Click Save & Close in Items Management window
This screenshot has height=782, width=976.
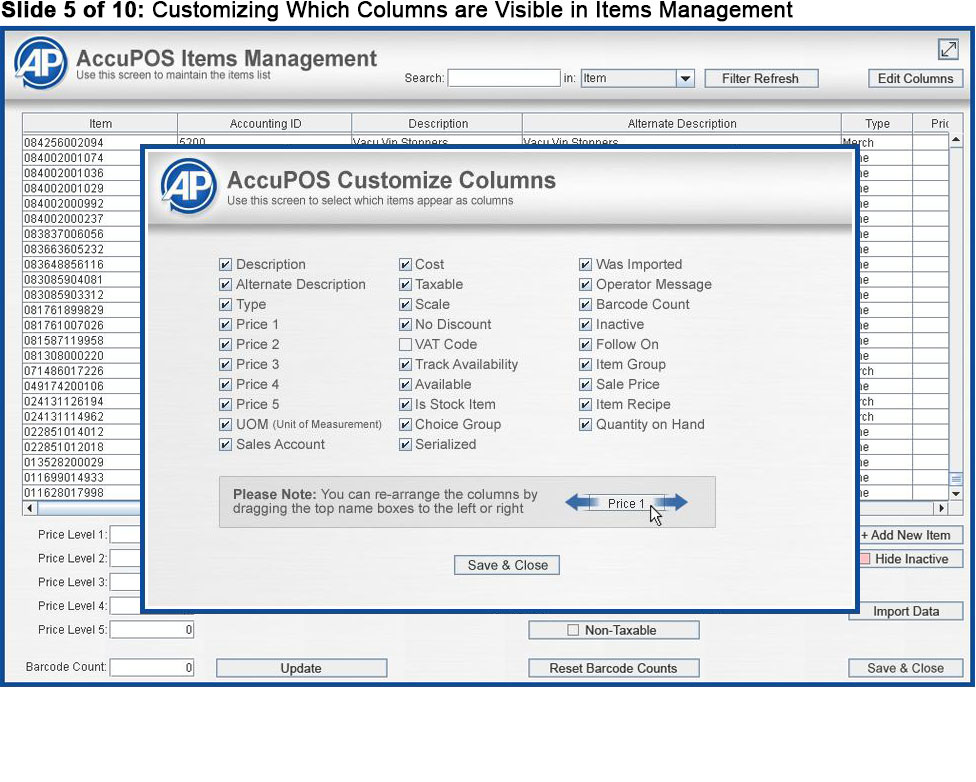click(905, 668)
